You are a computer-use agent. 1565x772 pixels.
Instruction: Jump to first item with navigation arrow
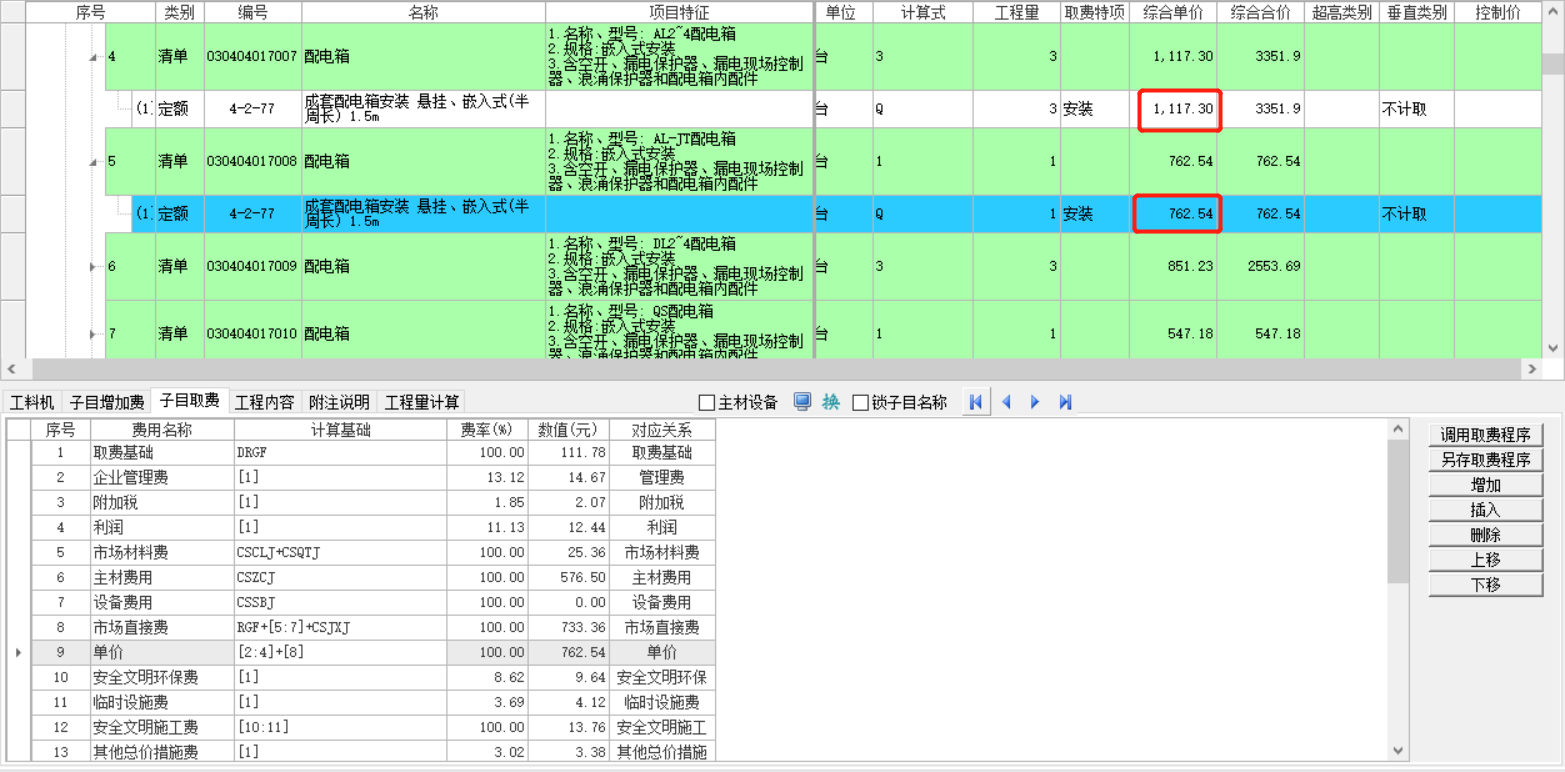coord(976,402)
